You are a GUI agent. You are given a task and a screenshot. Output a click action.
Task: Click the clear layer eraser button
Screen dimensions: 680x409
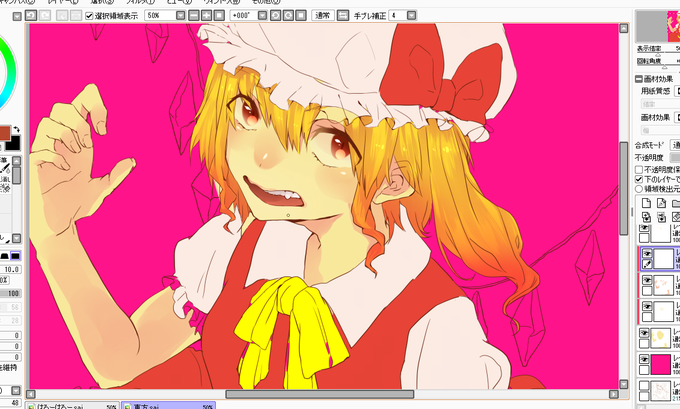point(676,217)
